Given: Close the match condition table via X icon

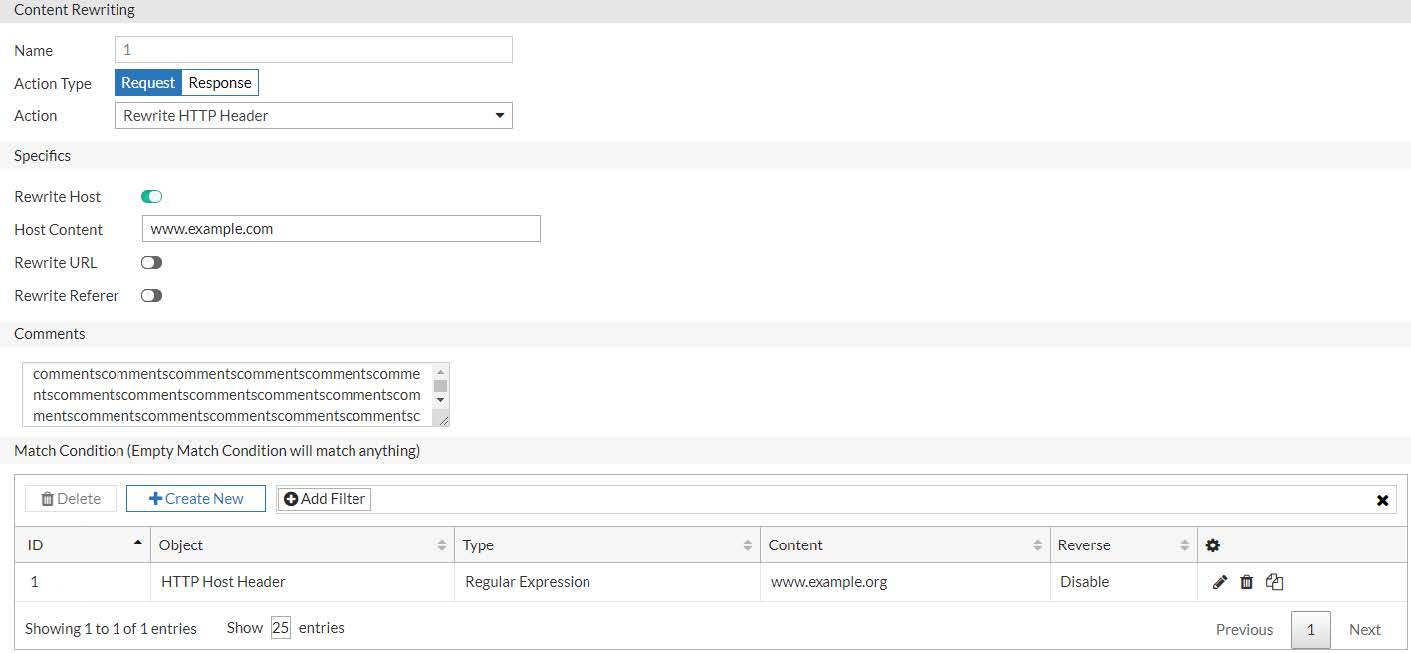Looking at the screenshot, I should [x=1382, y=500].
